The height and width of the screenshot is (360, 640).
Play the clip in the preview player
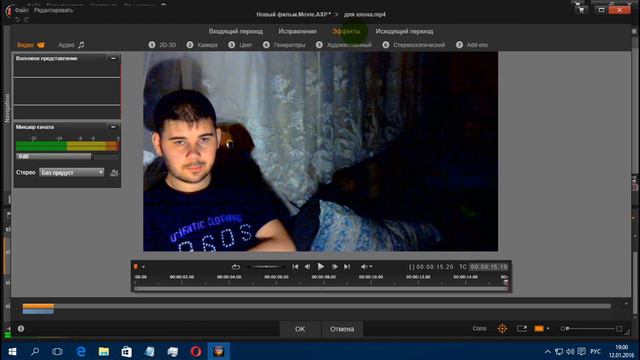[x=321, y=267]
